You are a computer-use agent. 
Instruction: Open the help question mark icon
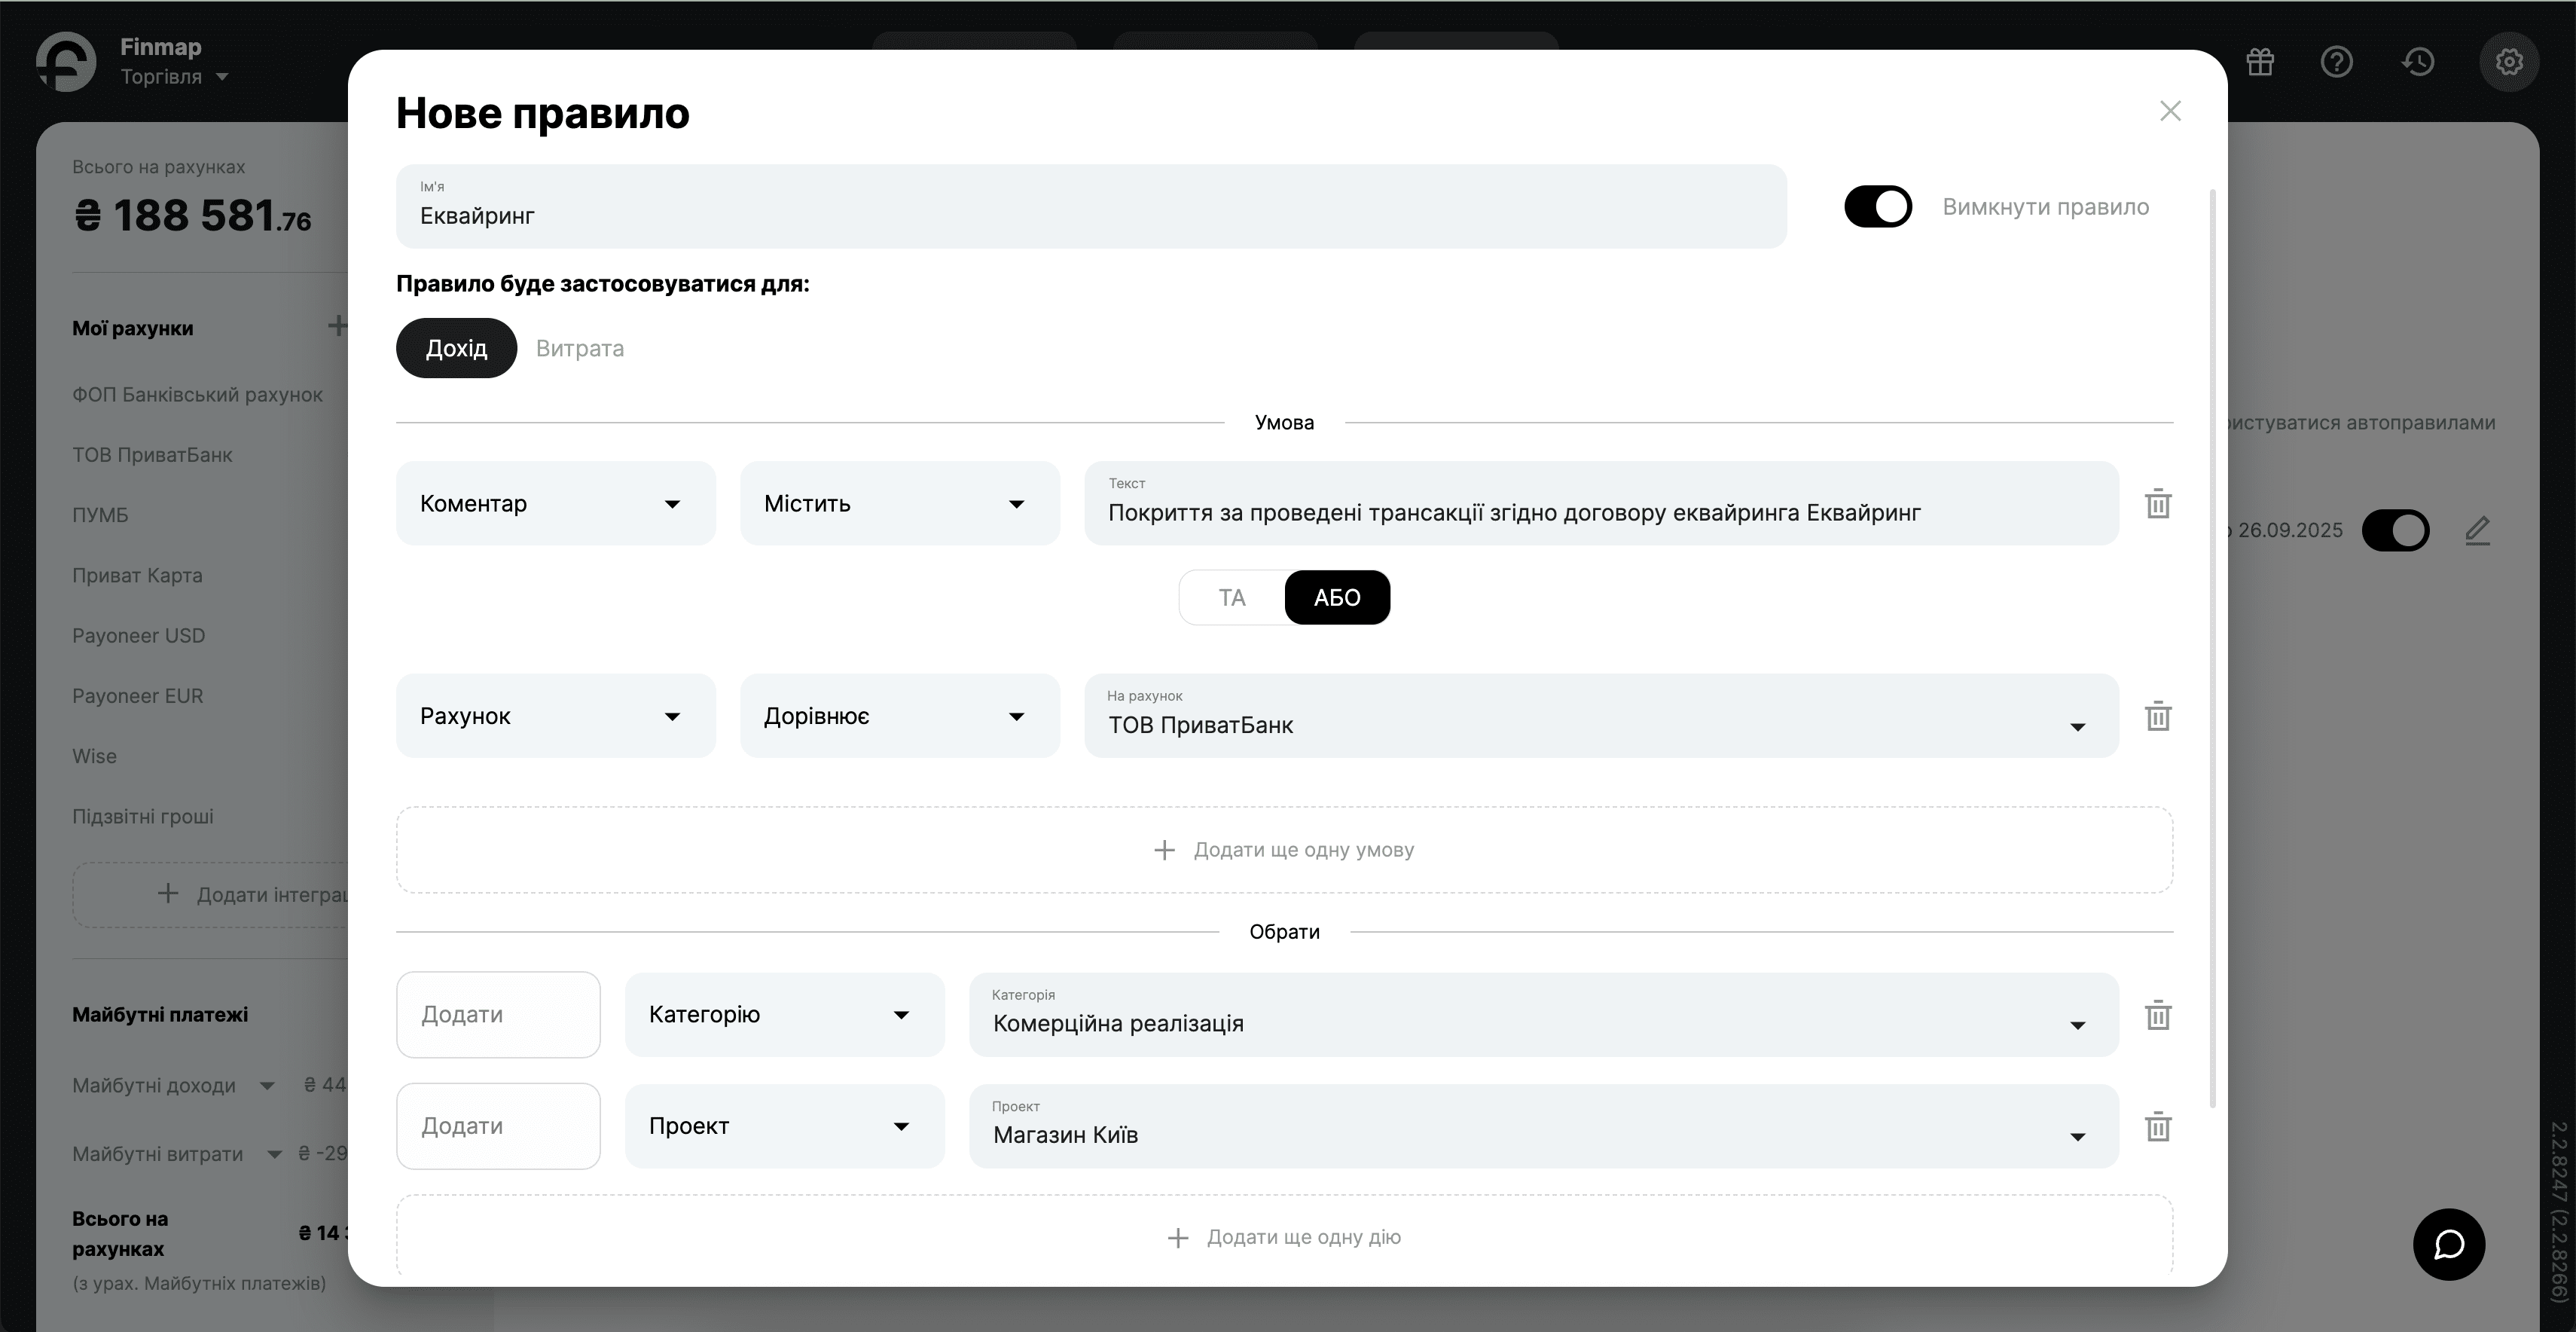coord(2336,62)
